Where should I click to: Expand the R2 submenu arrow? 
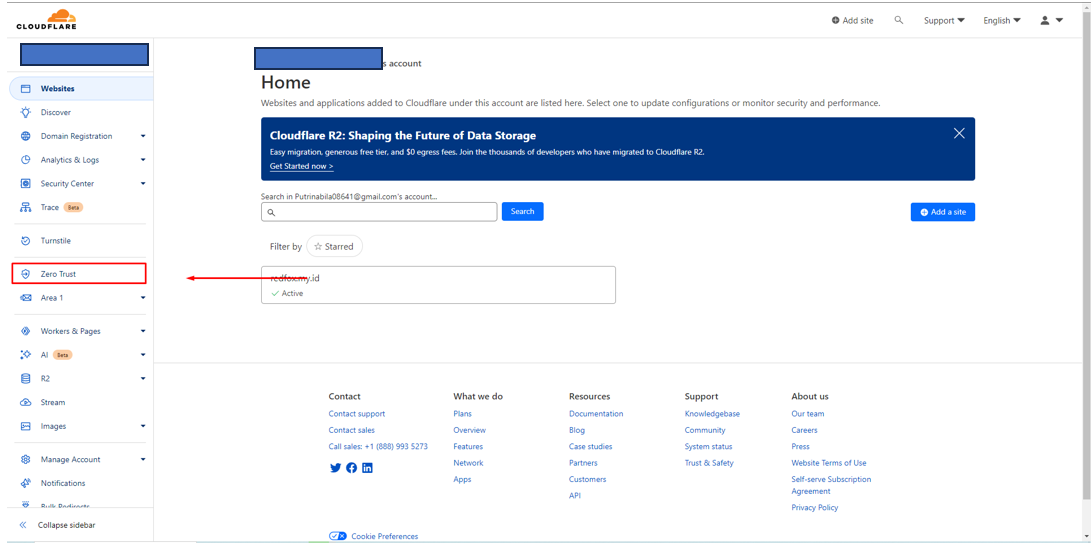pyautogui.click(x=143, y=378)
